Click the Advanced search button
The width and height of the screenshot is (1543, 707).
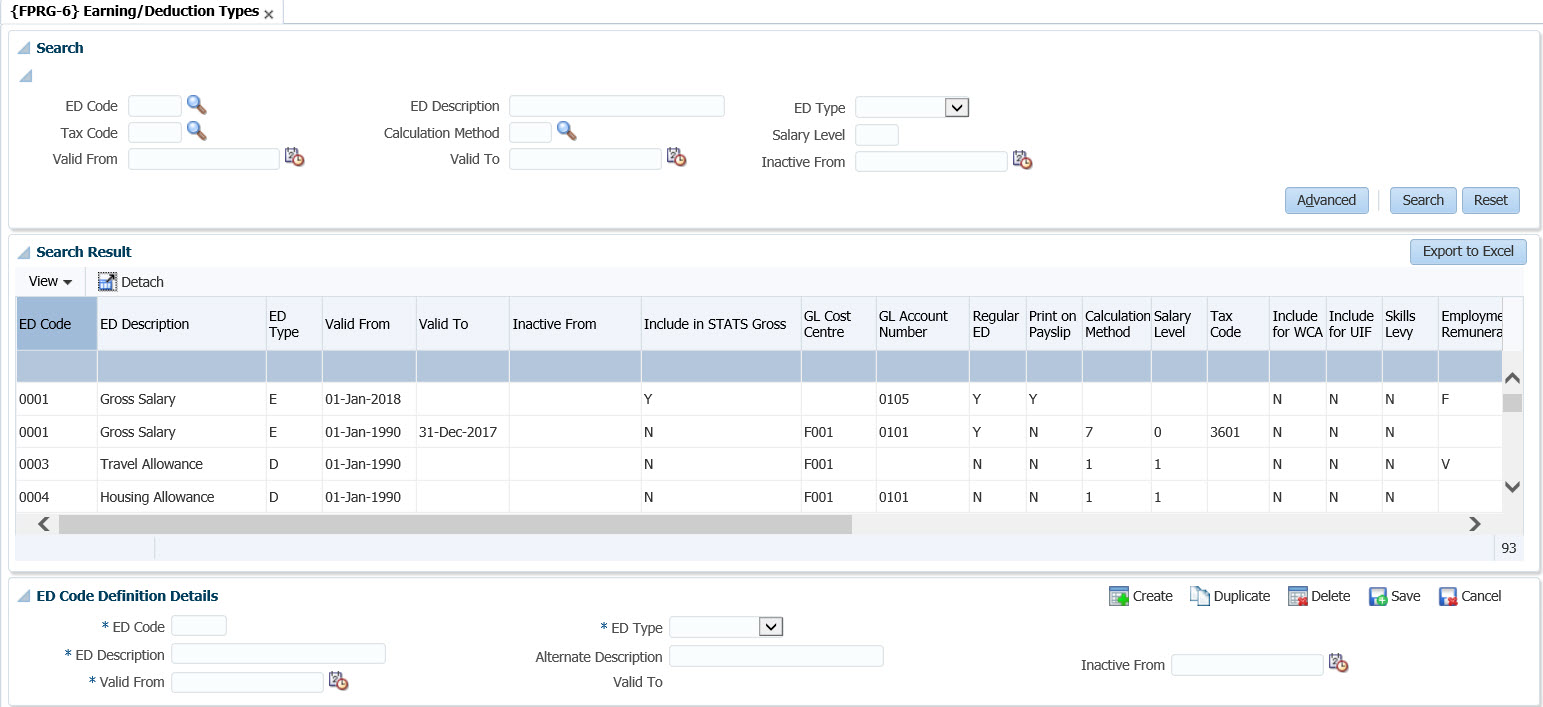(x=1326, y=200)
